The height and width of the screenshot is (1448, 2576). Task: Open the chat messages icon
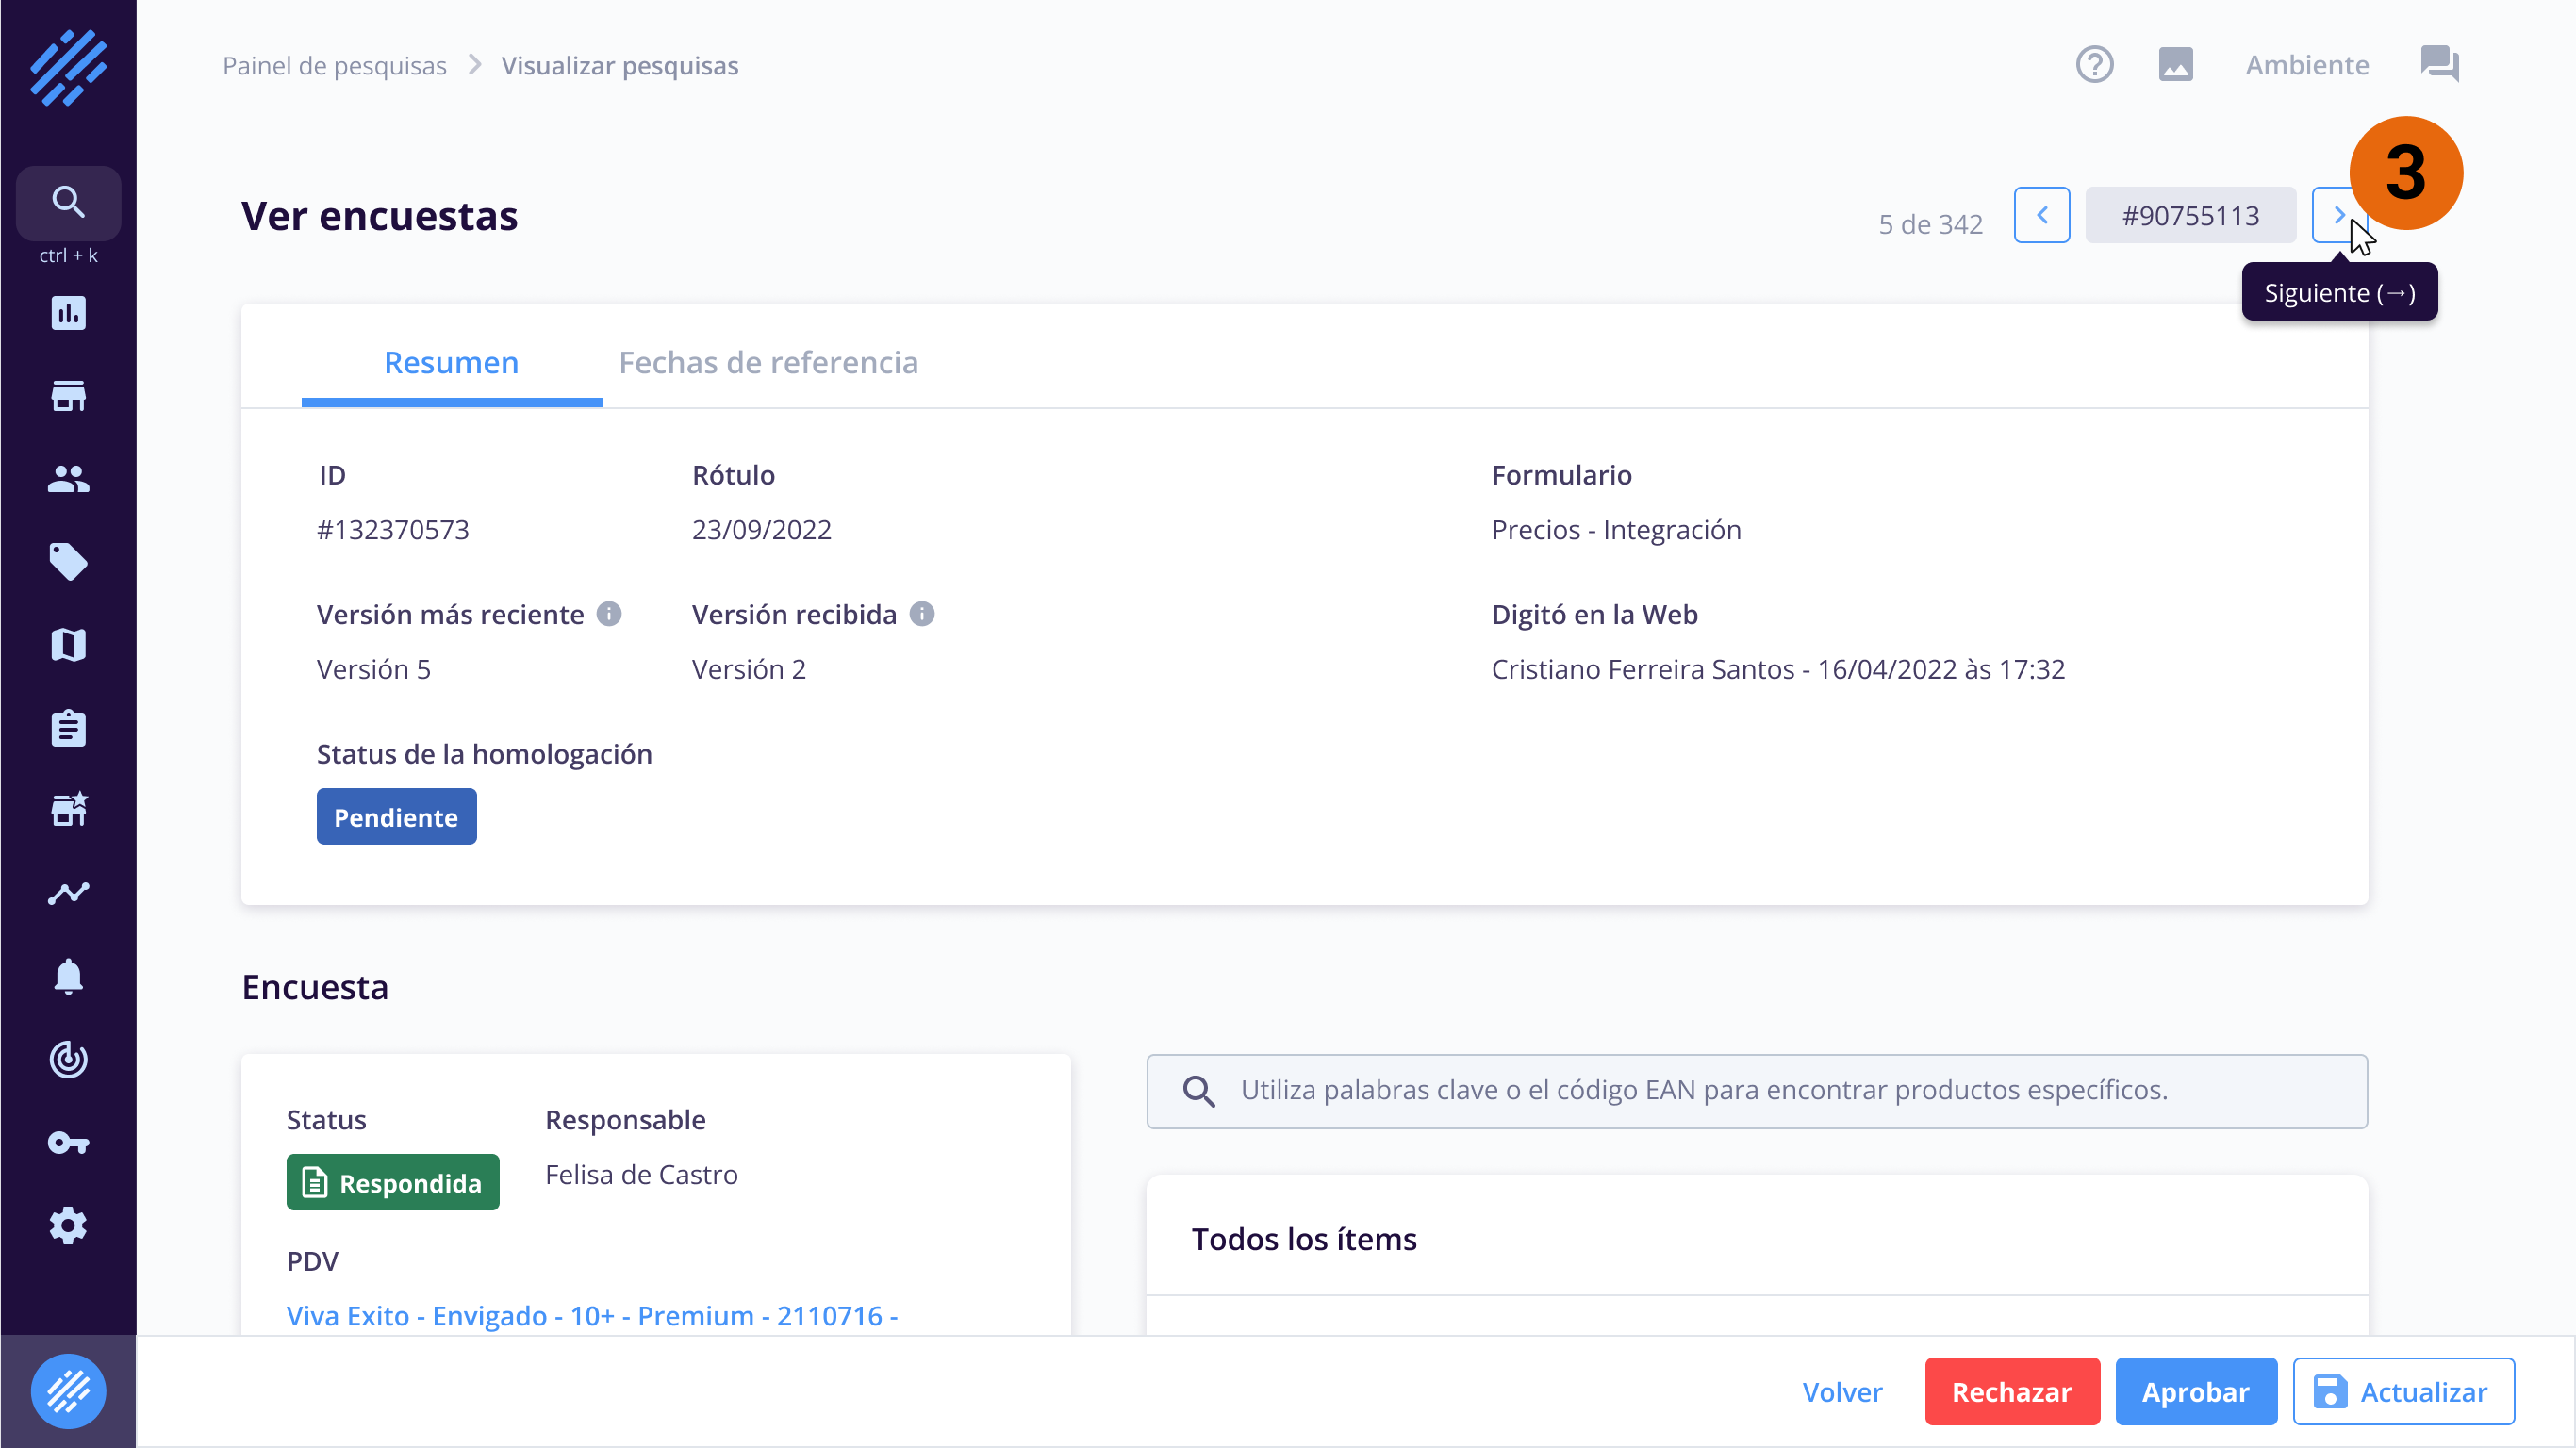[x=2439, y=65]
